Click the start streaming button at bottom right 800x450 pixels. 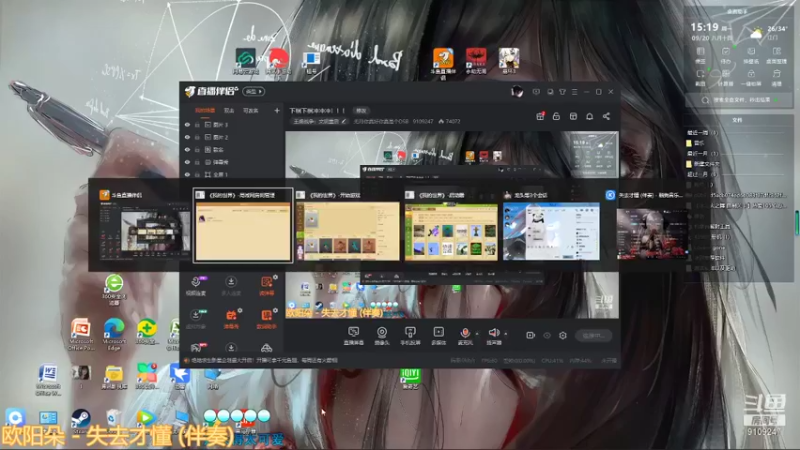click(594, 335)
